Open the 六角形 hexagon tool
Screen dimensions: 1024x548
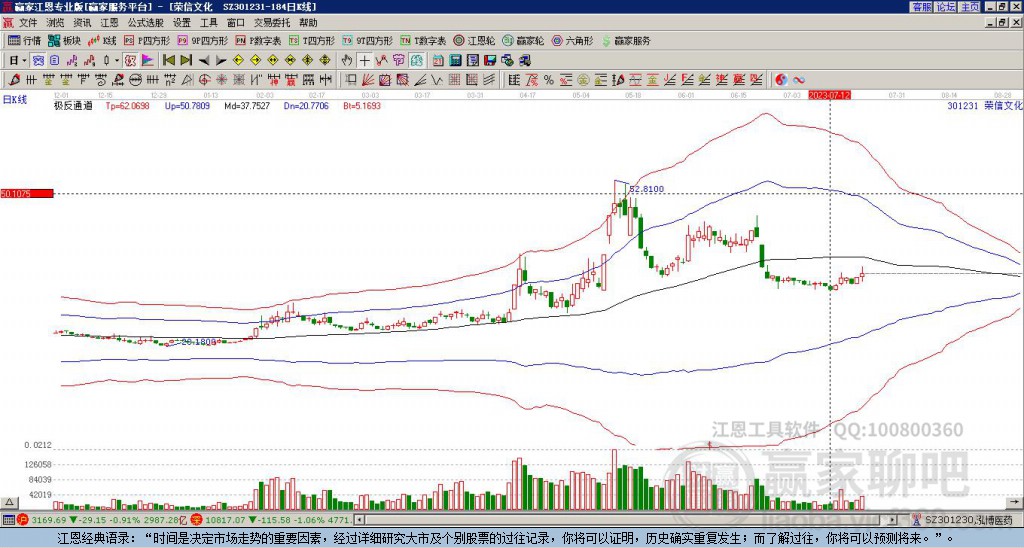573,40
